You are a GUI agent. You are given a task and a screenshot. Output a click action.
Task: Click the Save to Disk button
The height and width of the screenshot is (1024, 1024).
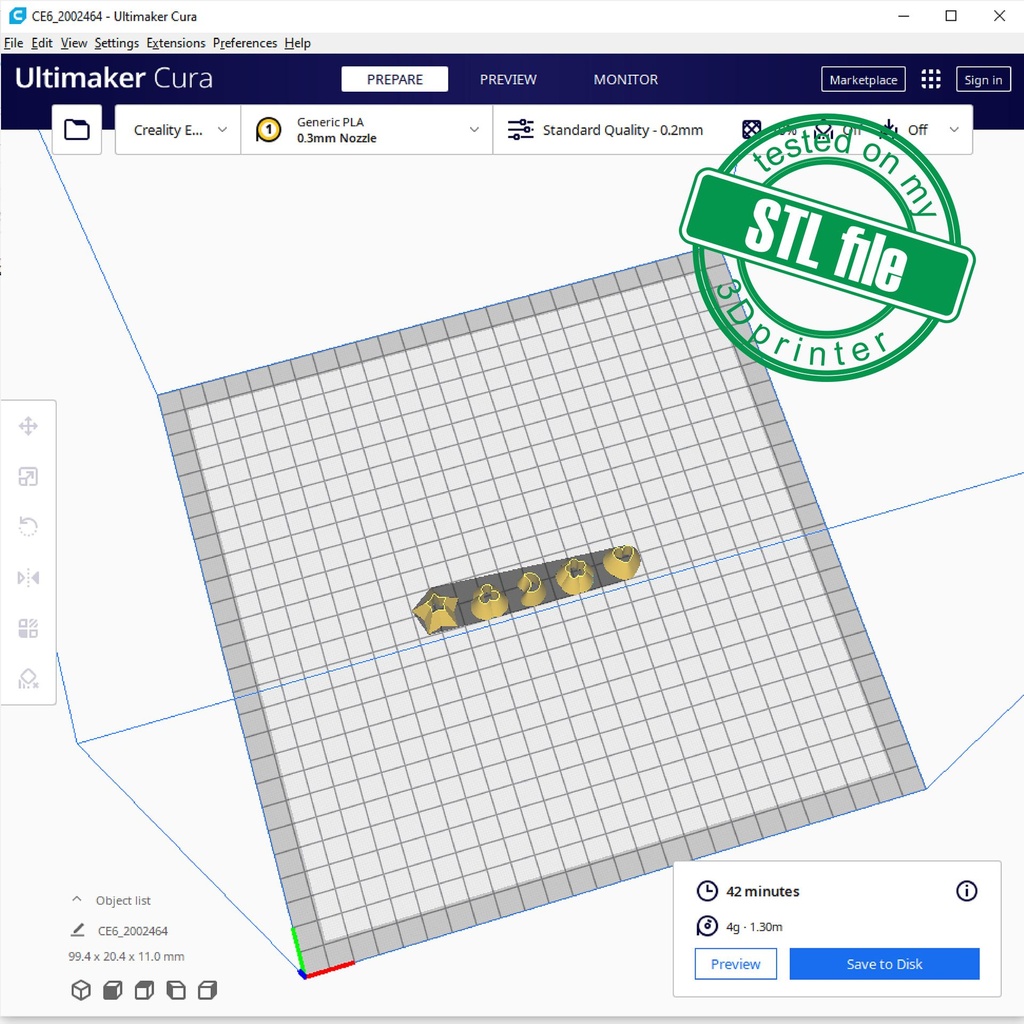pos(884,964)
